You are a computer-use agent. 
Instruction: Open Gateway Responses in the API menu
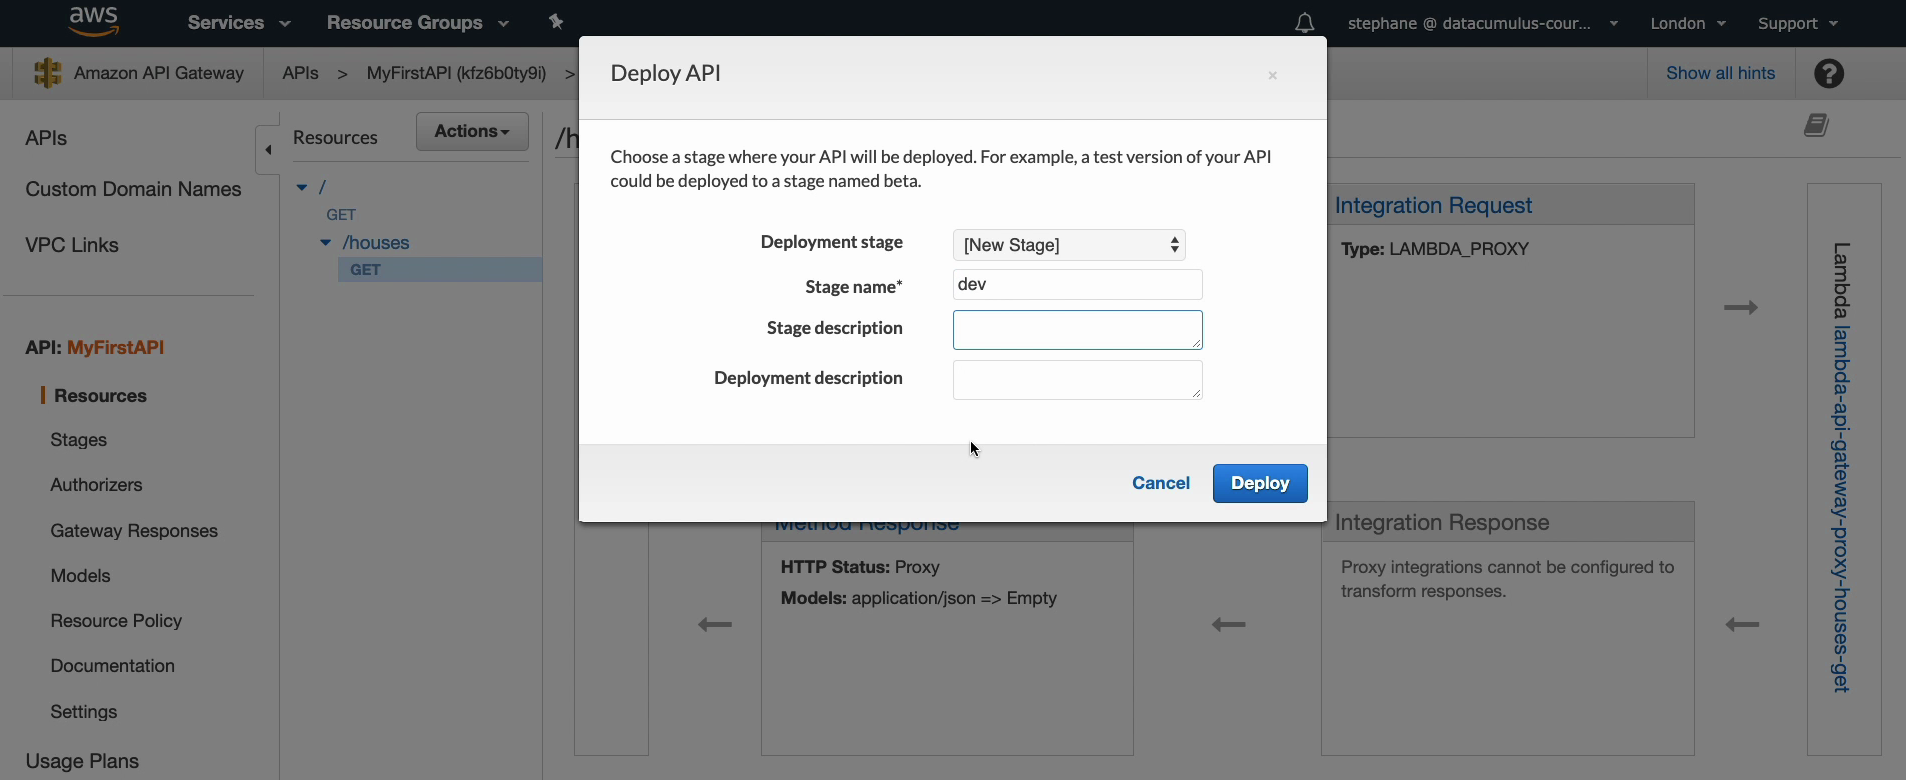coord(134,531)
